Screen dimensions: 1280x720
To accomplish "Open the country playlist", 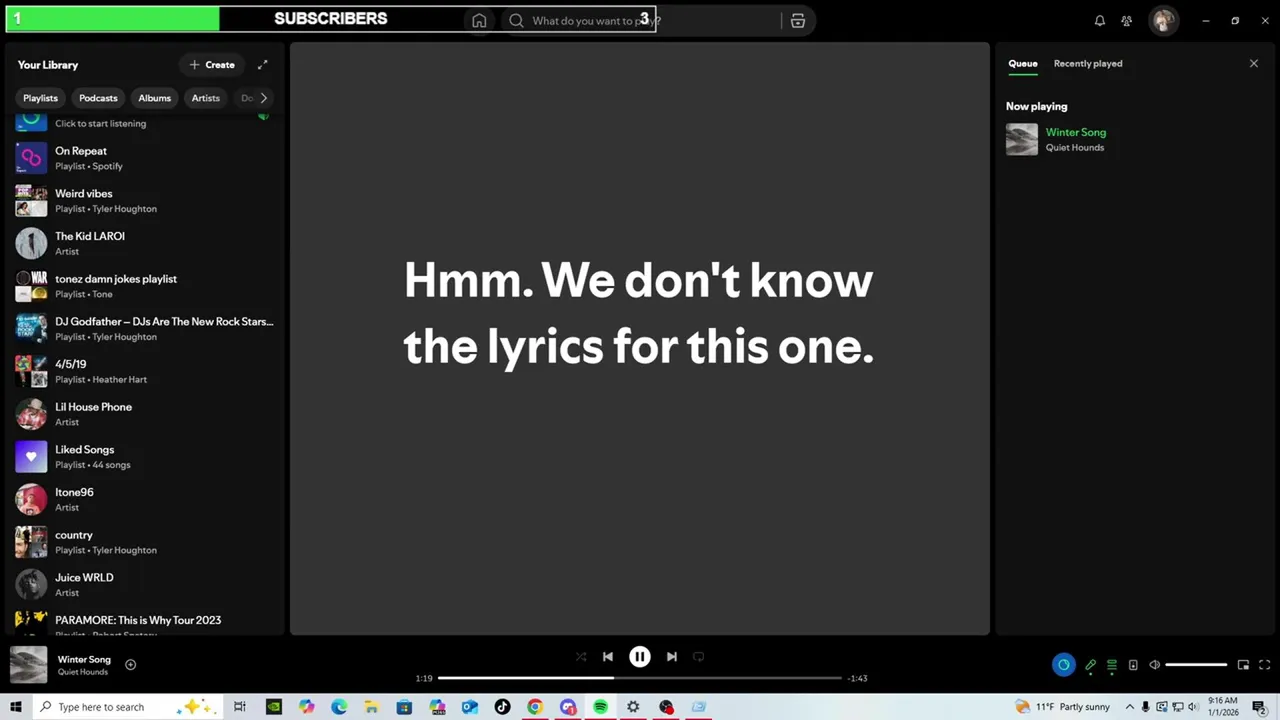I will (145, 542).
